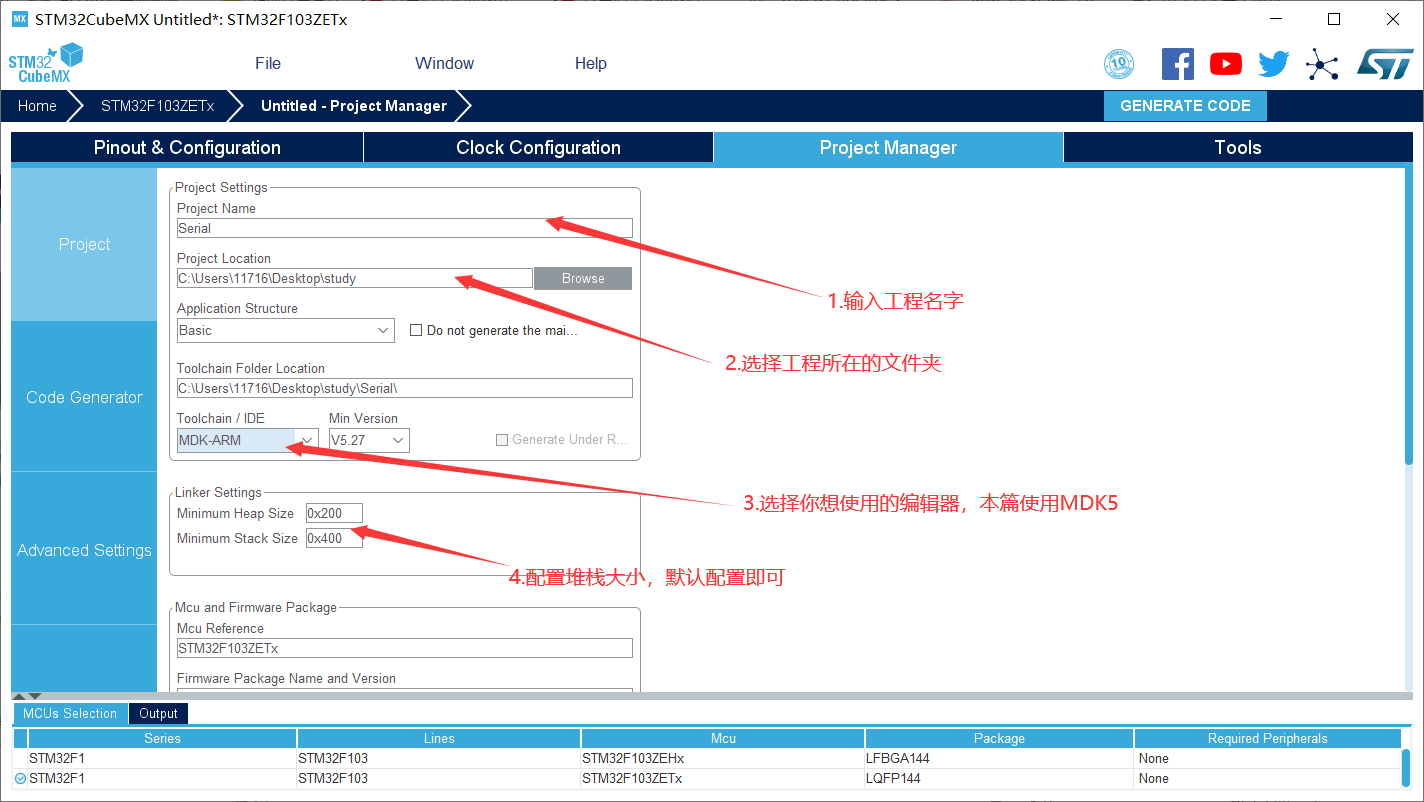
Task: Go to Home breadcrumb
Action: pos(37,106)
